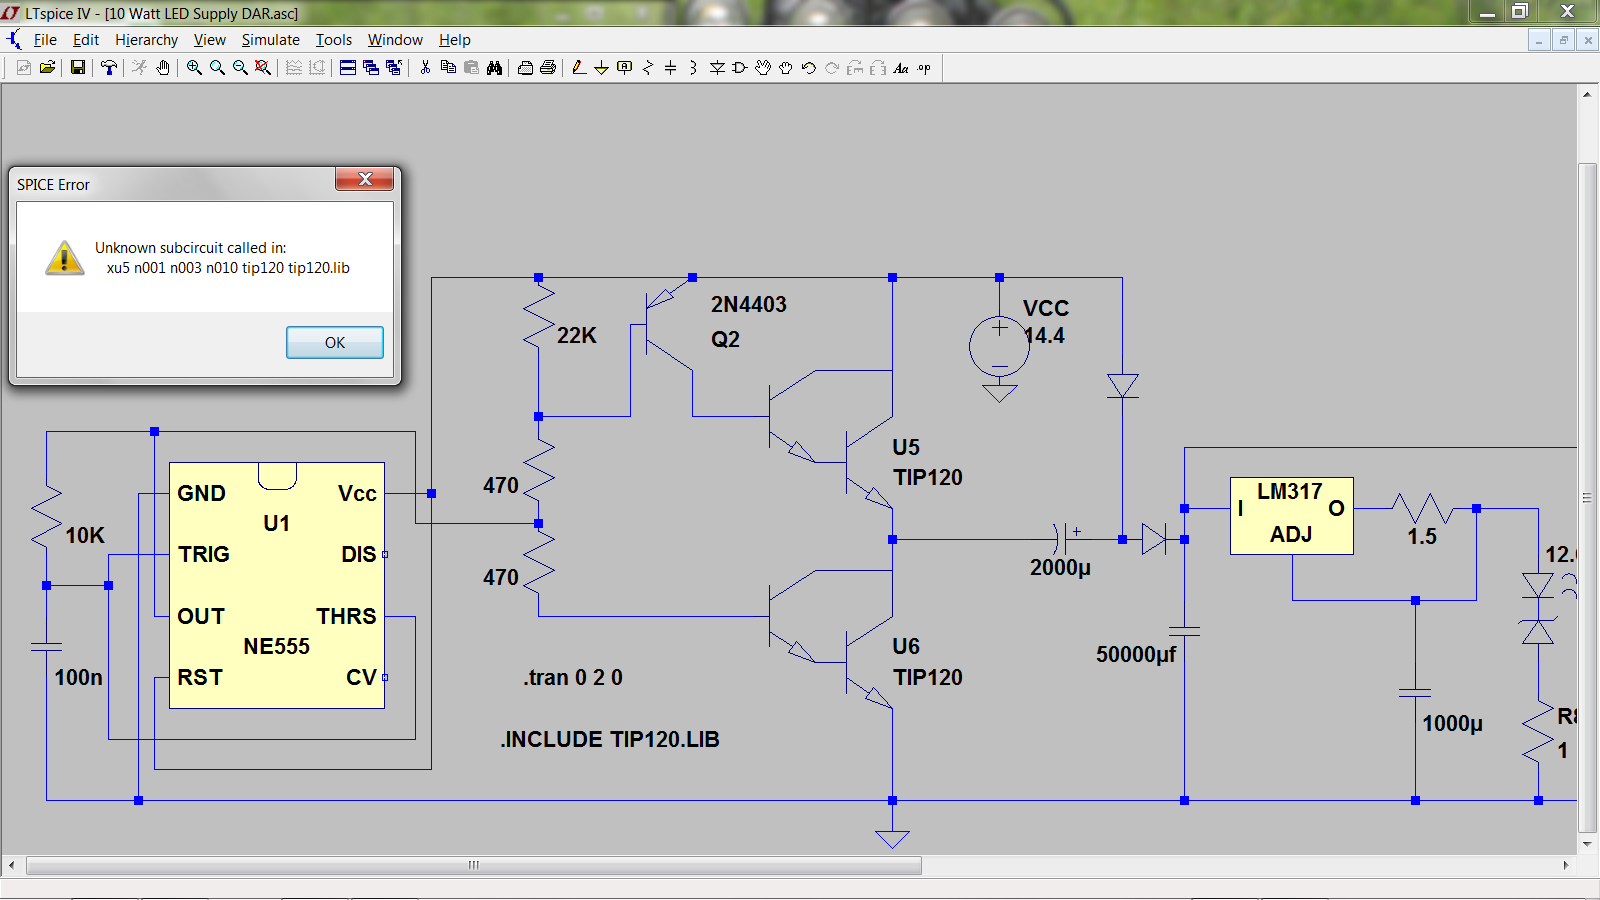Image resolution: width=1600 pixels, height=900 pixels.
Task: Open the View menu
Action: (x=209, y=40)
